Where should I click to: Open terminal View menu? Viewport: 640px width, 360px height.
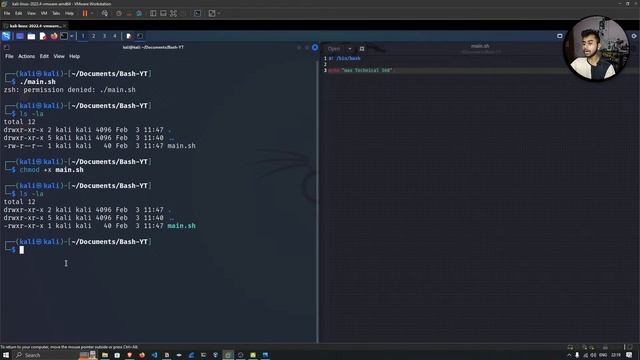[x=59, y=56]
